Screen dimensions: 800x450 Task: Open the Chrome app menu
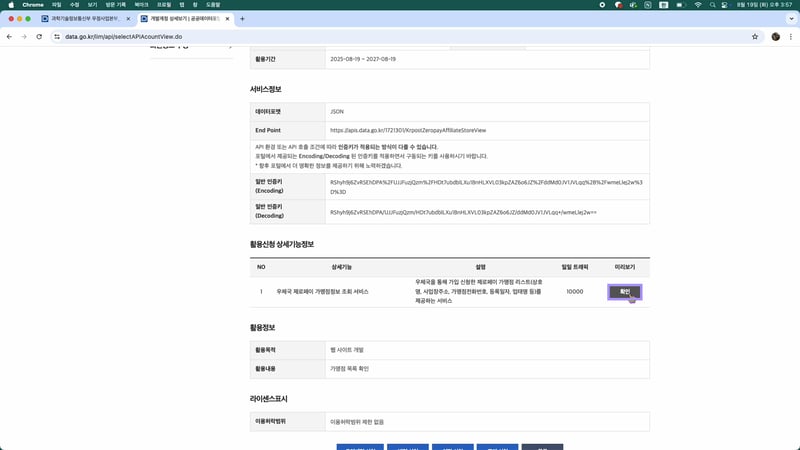[33, 5]
